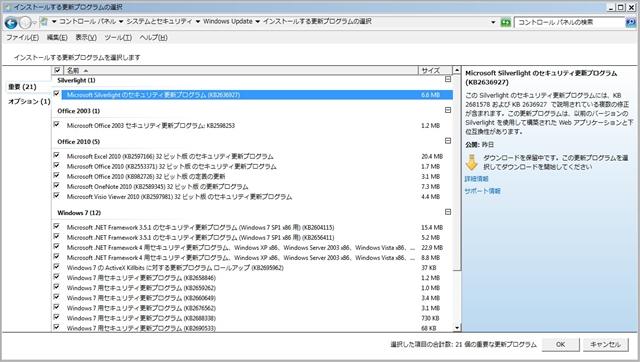The height and width of the screenshot is (362, 640).
Task: Go back with the blue back arrow
Action: click(11, 23)
